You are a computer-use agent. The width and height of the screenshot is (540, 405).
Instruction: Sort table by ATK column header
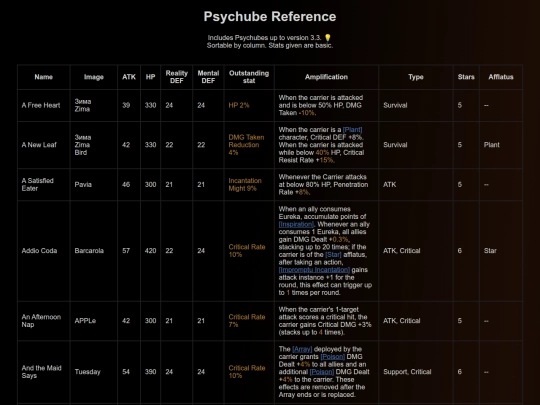(x=129, y=77)
